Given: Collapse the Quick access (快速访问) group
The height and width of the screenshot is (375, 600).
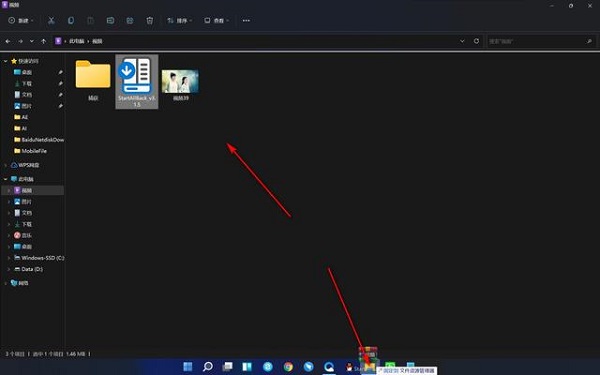Looking at the screenshot, I should (5, 61).
